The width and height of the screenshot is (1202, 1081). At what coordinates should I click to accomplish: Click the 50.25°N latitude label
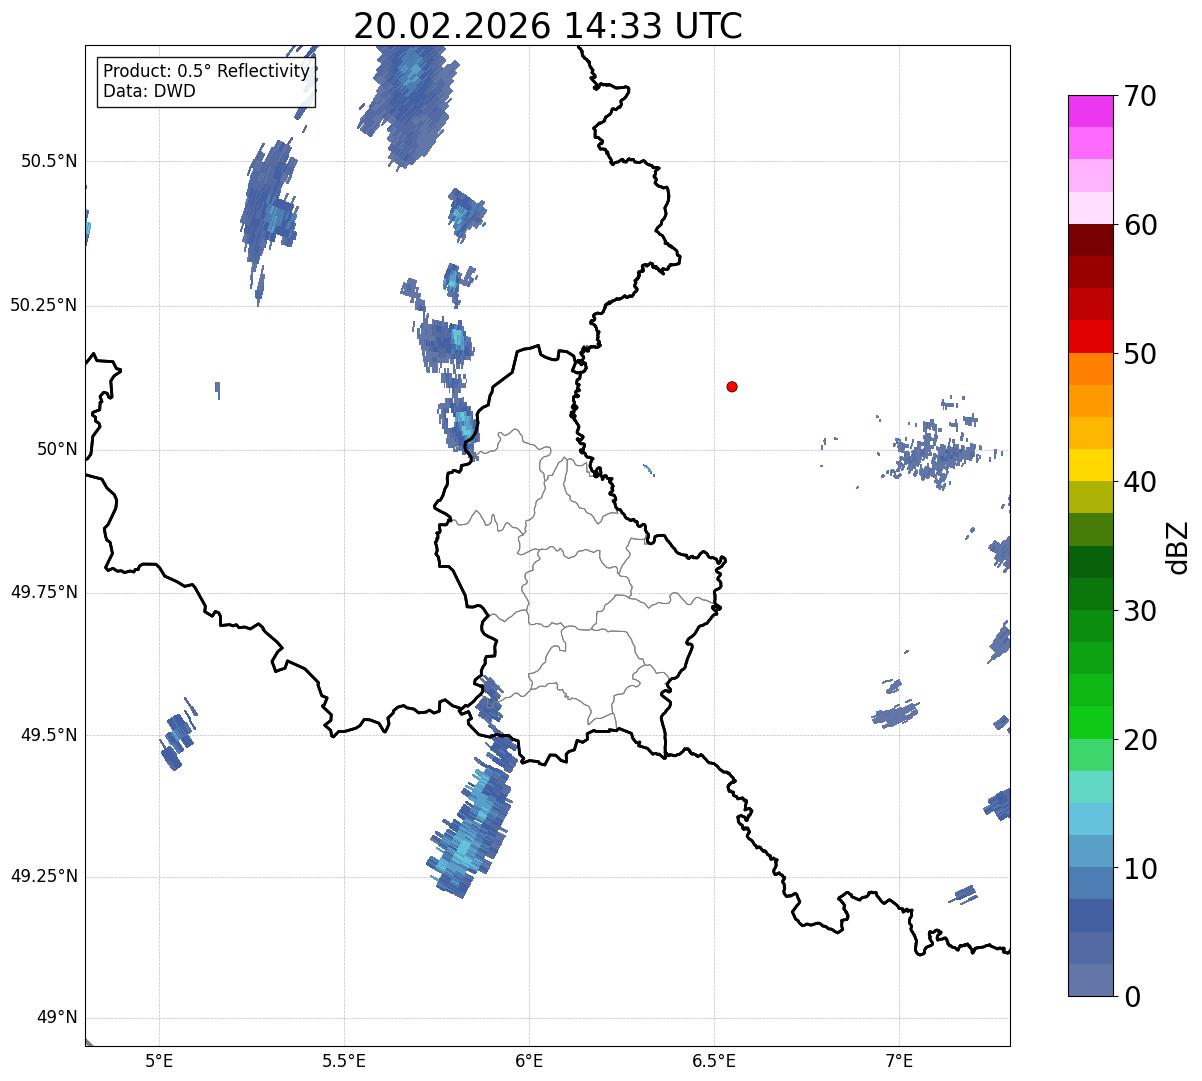pyautogui.click(x=44, y=305)
